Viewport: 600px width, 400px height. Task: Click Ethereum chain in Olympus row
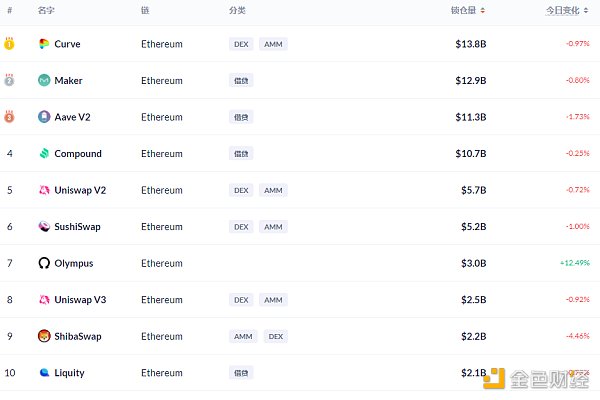tap(162, 263)
